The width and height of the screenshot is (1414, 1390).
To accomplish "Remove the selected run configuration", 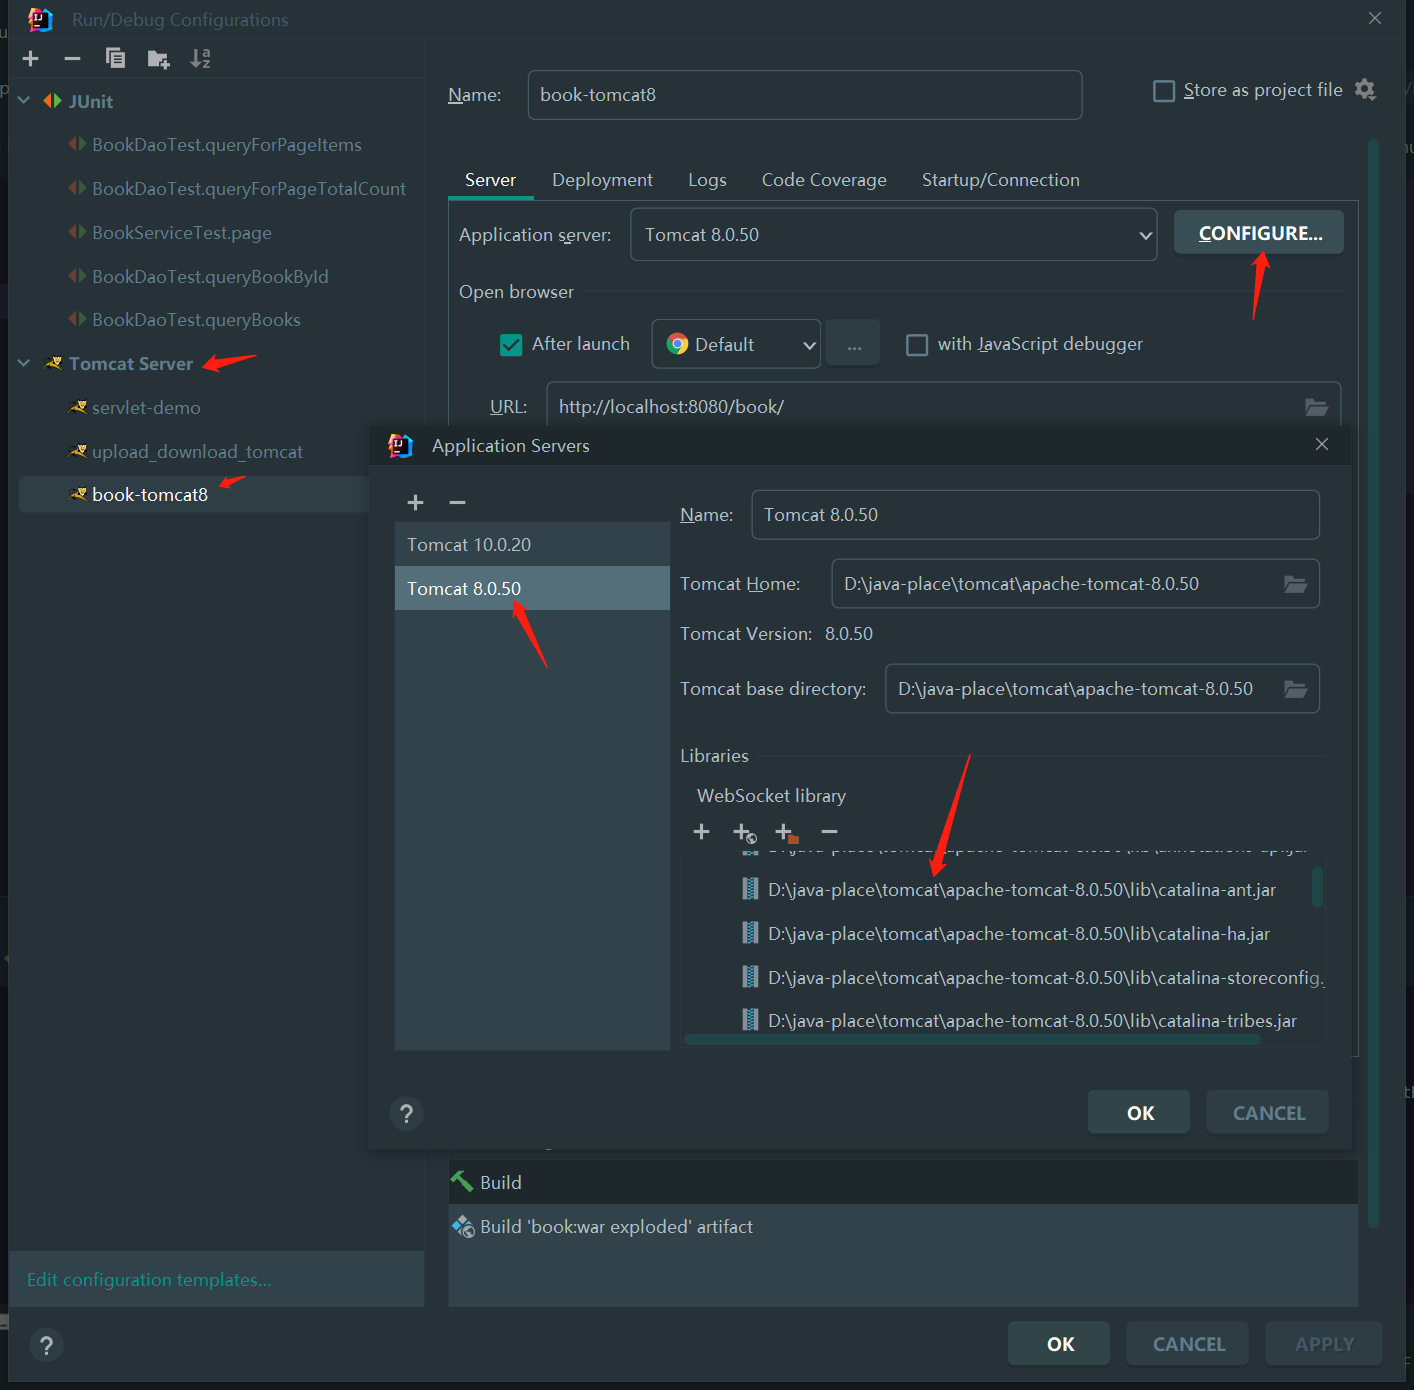I will click(x=72, y=59).
